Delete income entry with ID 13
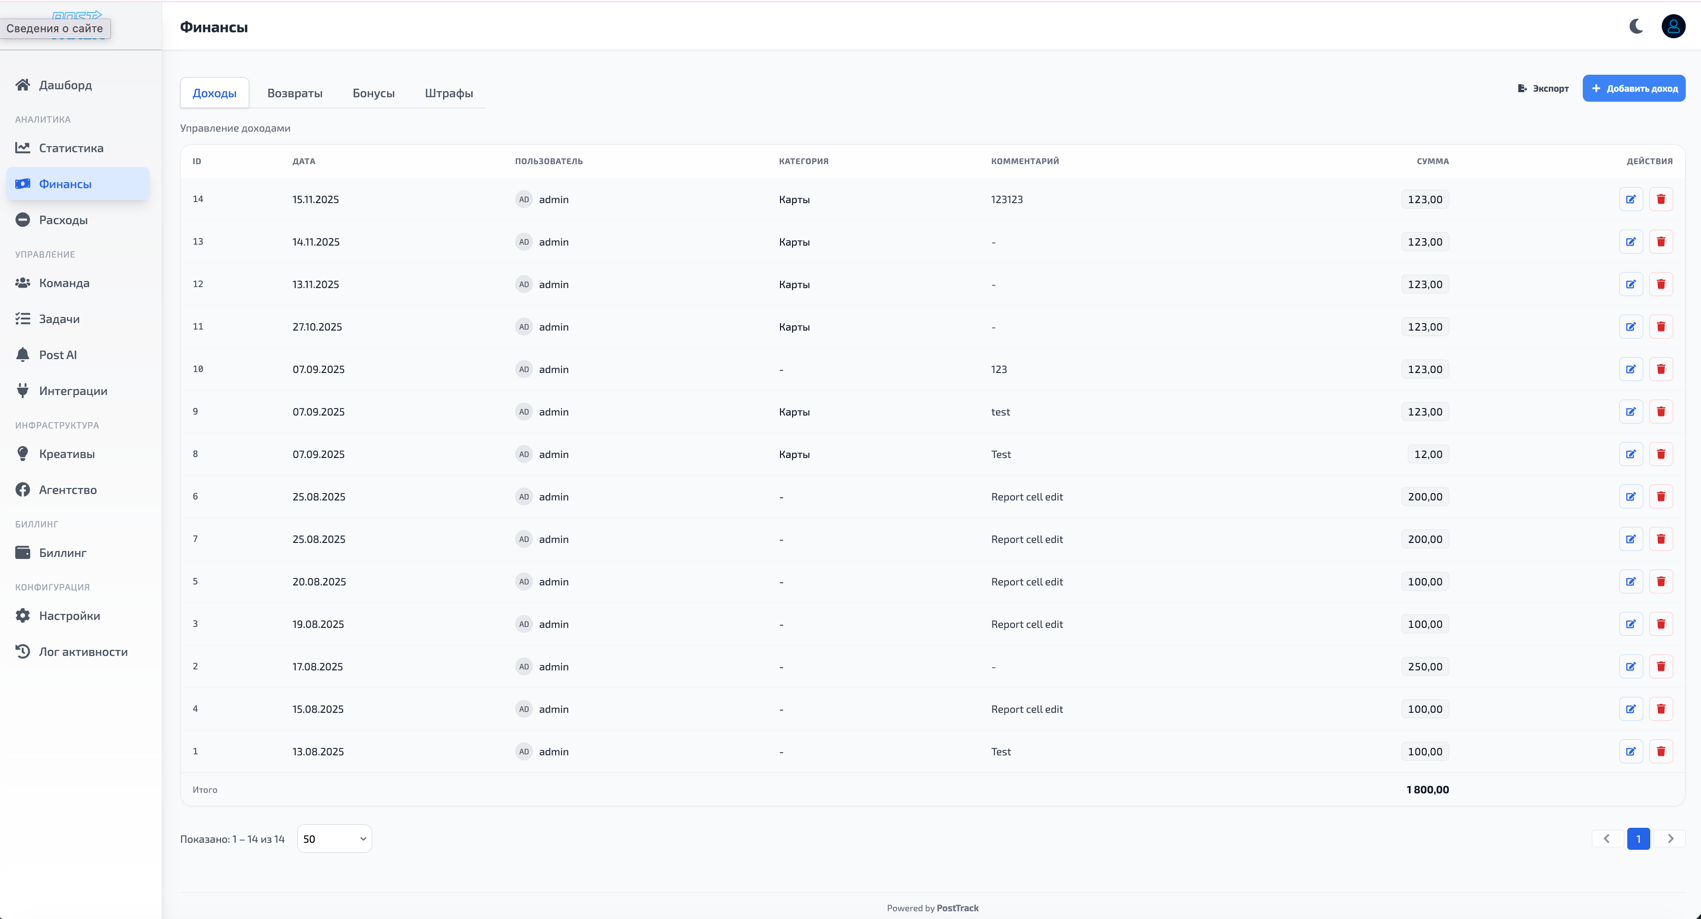 coord(1660,242)
